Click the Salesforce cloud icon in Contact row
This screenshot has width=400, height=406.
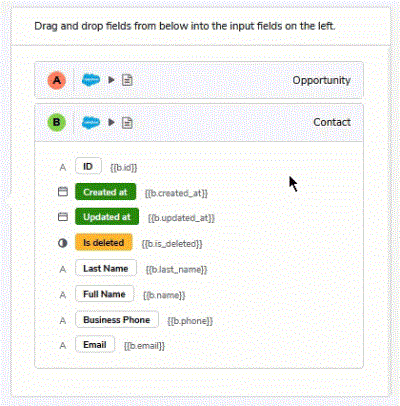[x=91, y=122]
